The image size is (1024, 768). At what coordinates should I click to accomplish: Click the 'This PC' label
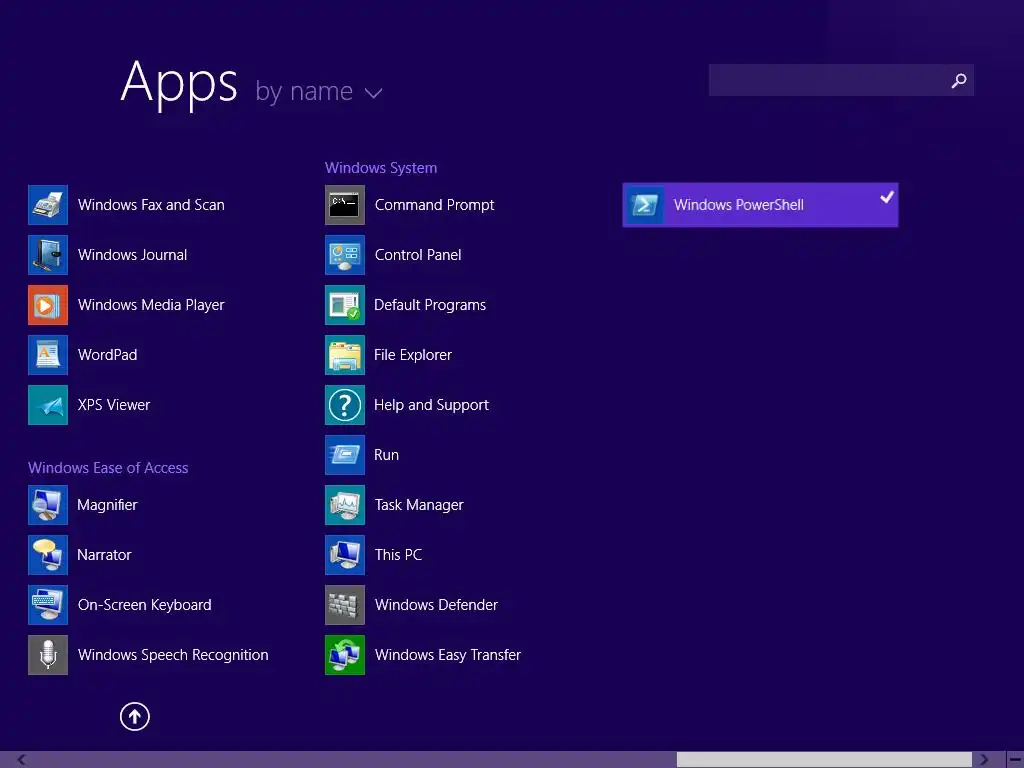coord(398,554)
